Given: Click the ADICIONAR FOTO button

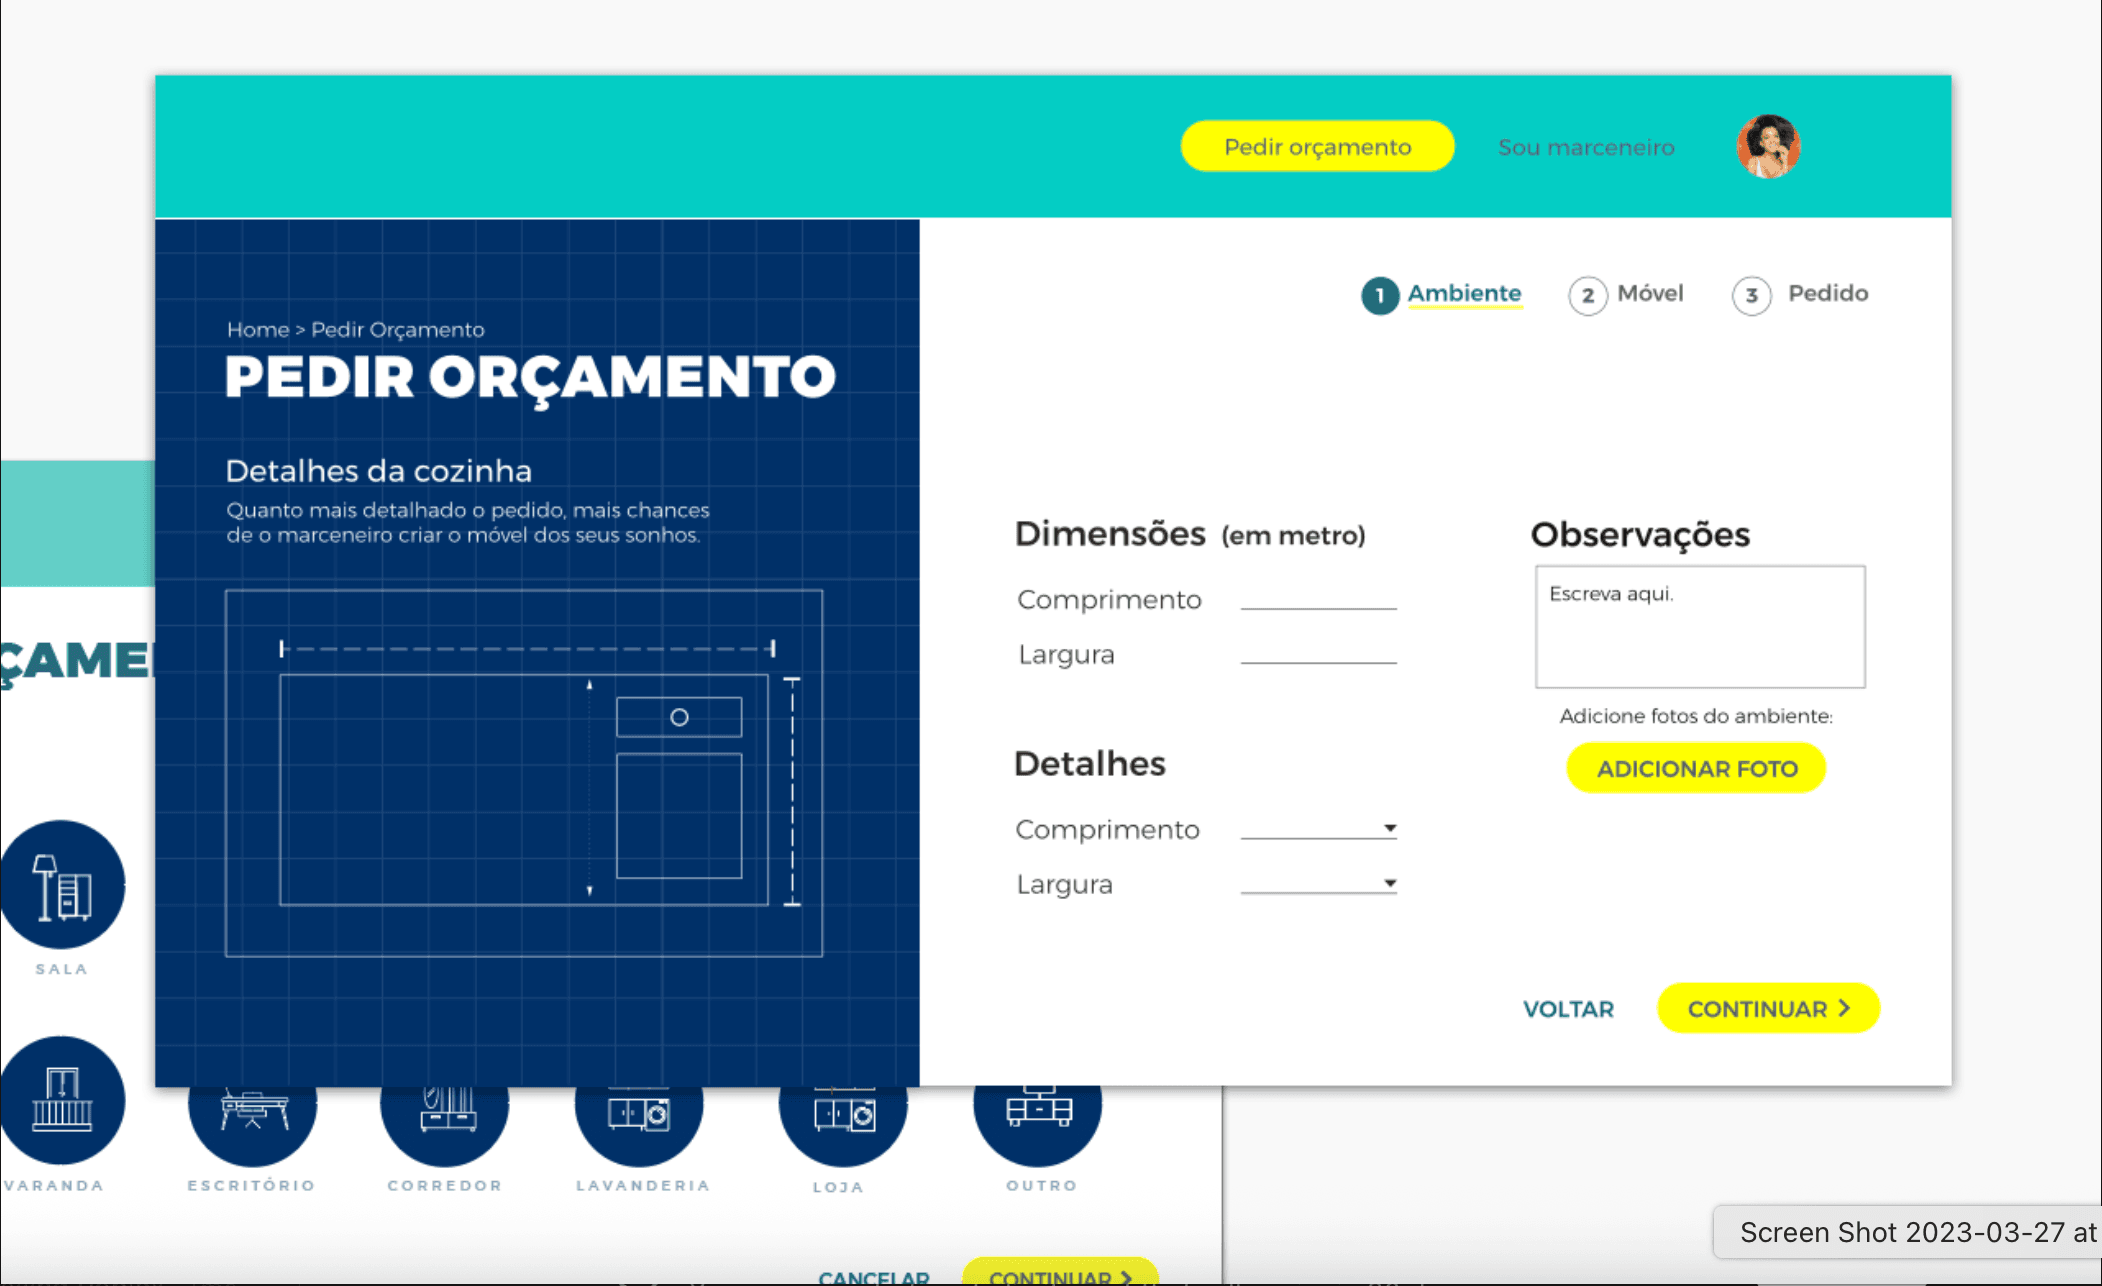Looking at the screenshot, I should point(1696,768).
